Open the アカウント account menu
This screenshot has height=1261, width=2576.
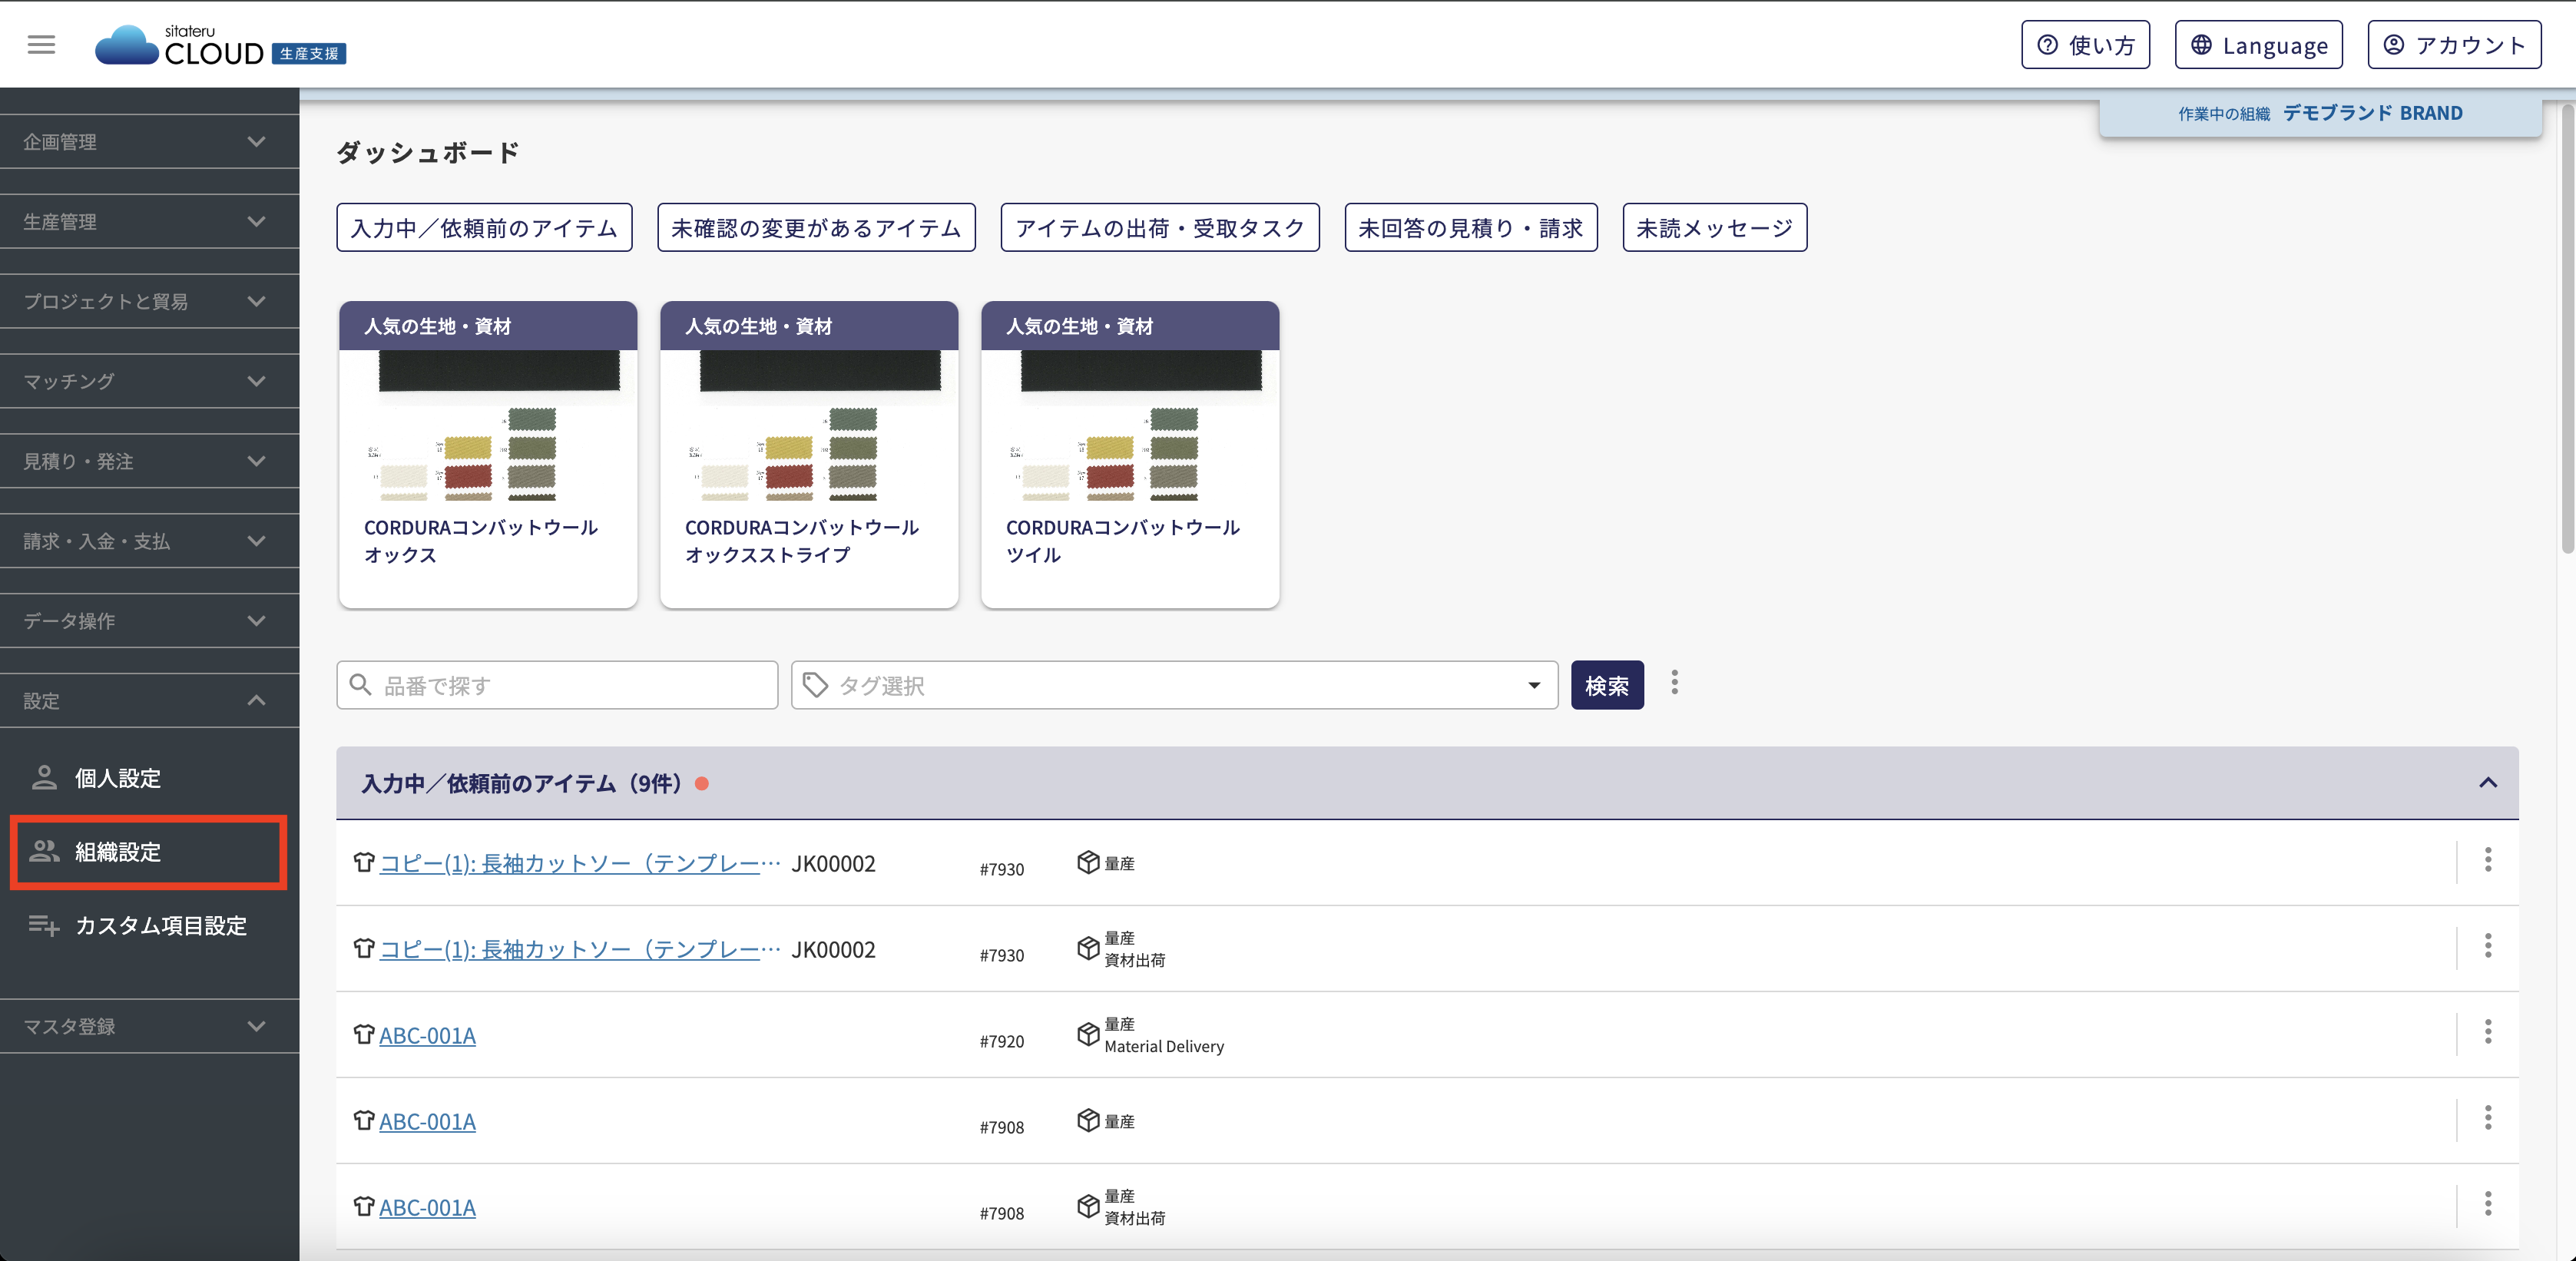[2453, 45]
